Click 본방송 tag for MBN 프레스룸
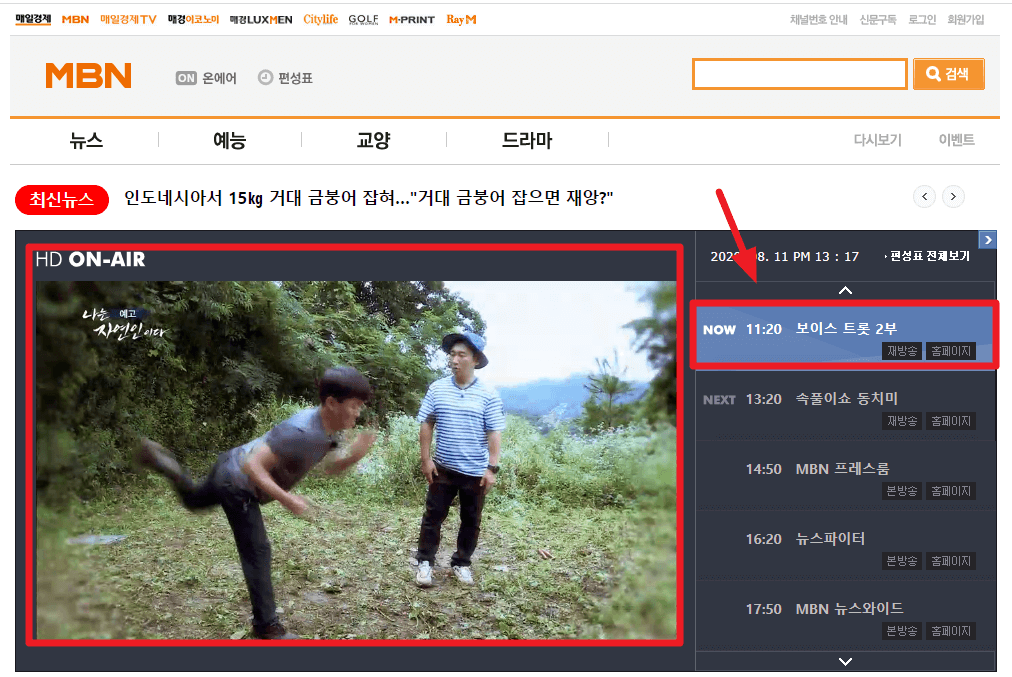This screenshot has width=1012, height=677. pyautogui.click(x=902, y=491)
